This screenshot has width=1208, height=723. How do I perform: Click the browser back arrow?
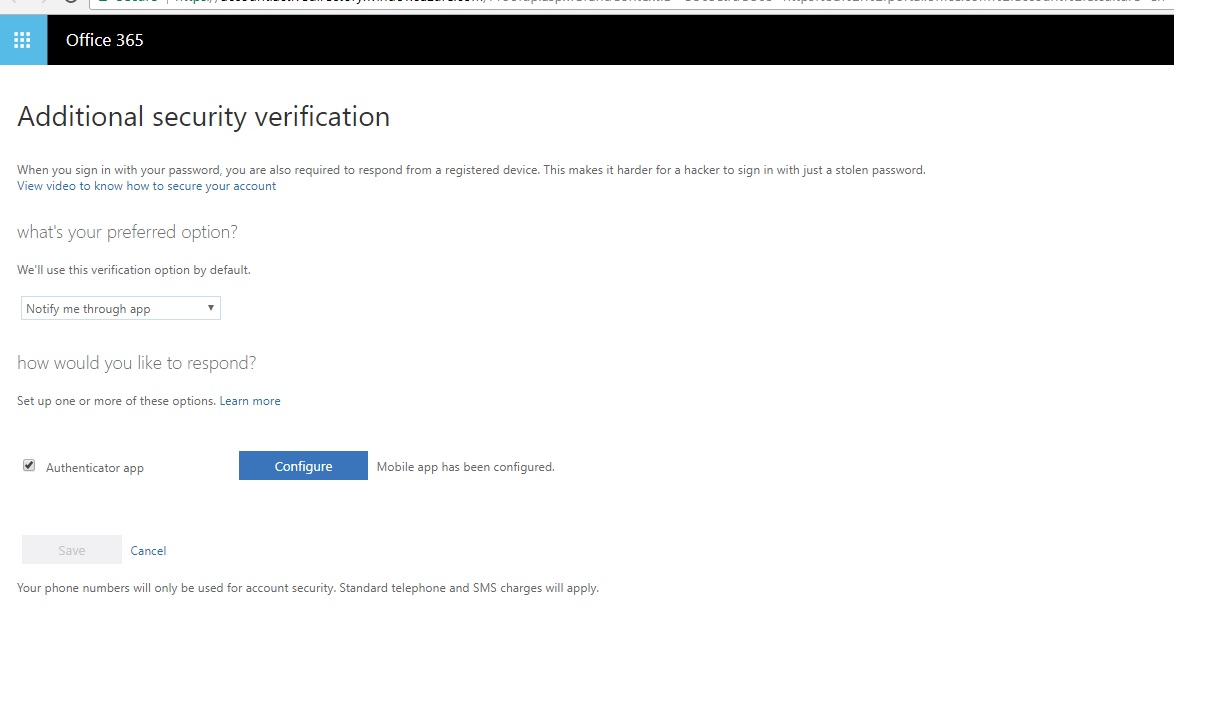pyautogui.click(x=14, y=4)
